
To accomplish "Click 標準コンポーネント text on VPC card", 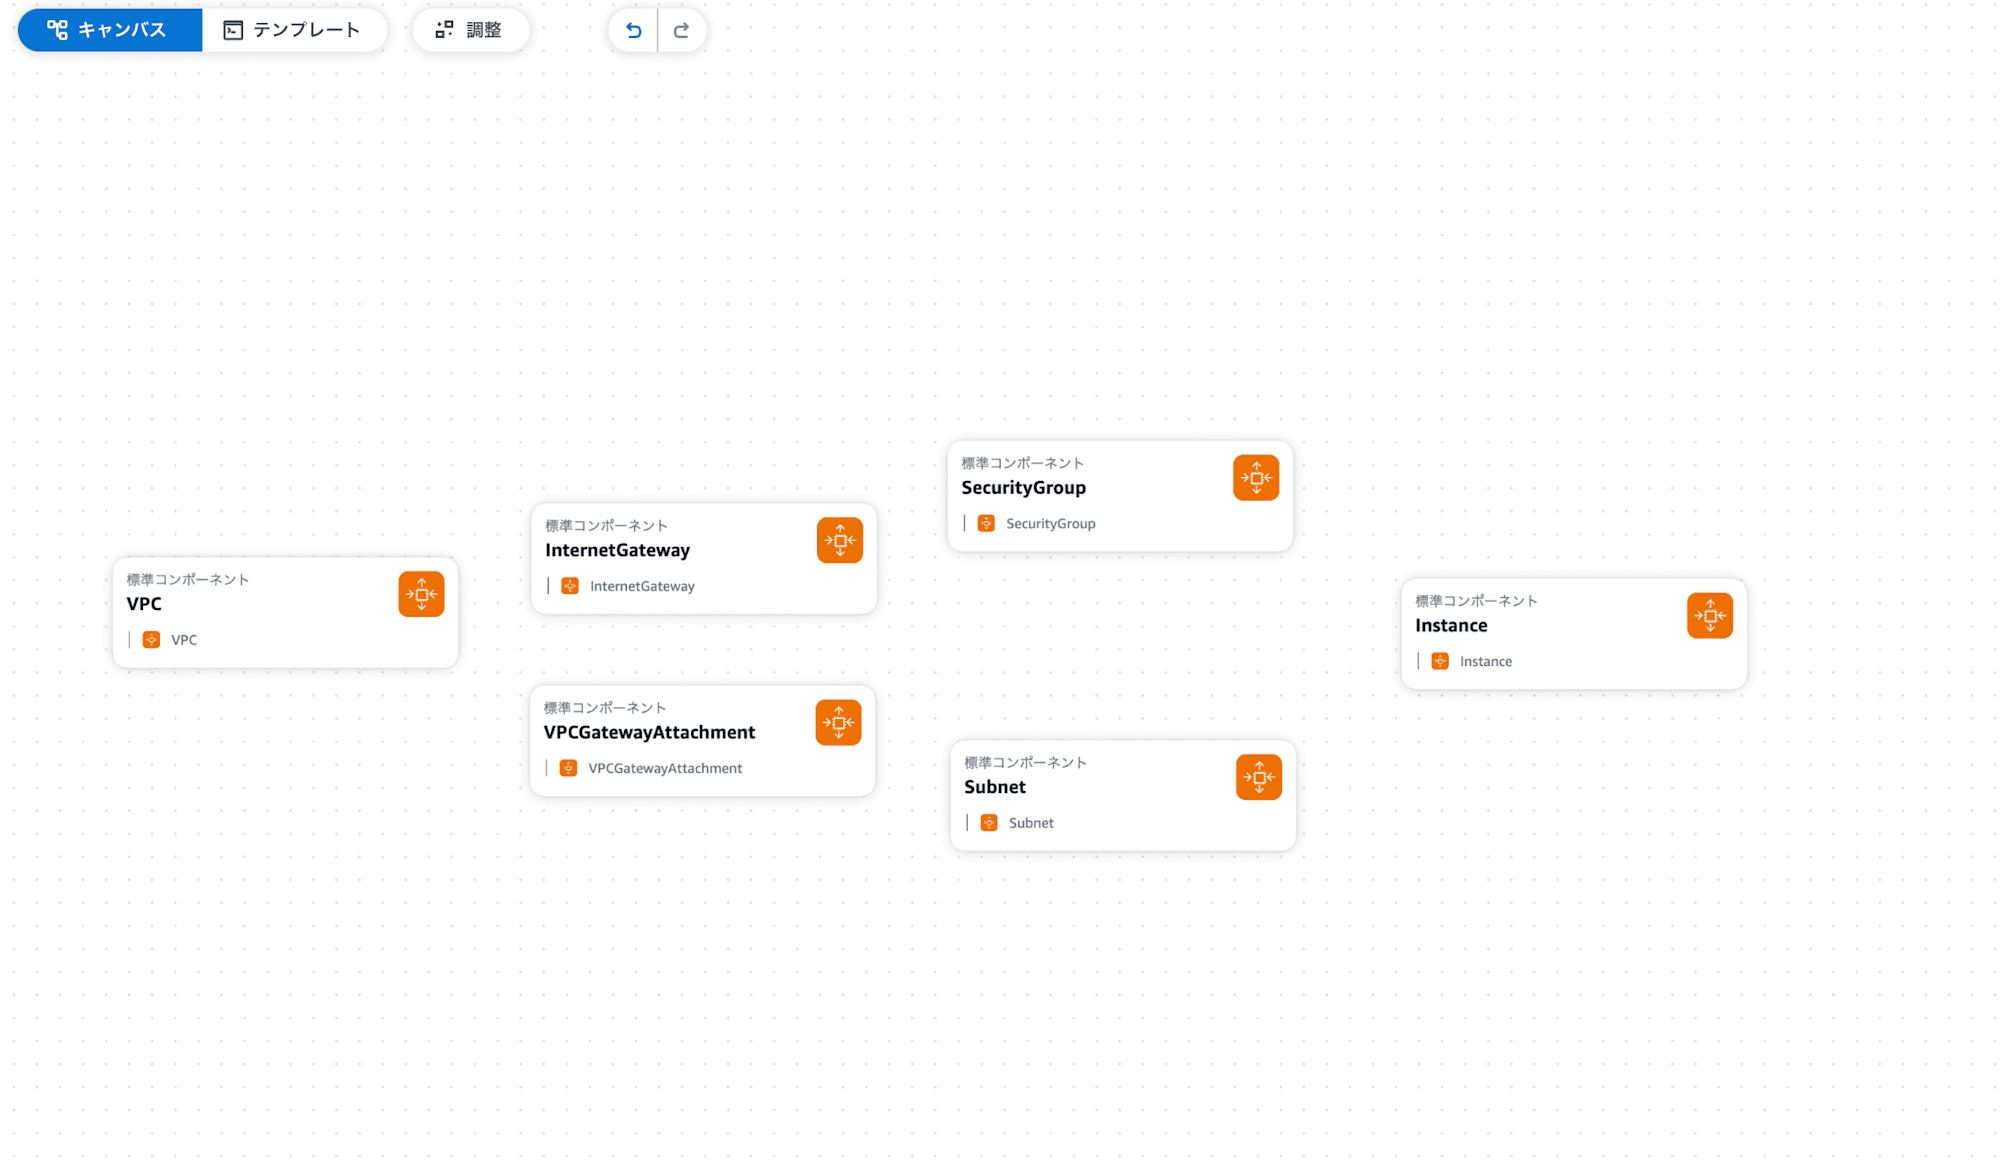I will (188, 580).
